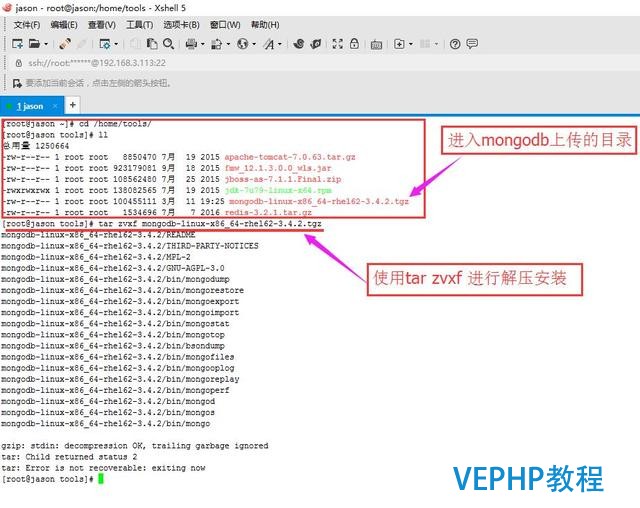Click the apache-tomcat-7.0.63.tar.gz filename
The height and width of the screenshot is (508, 640).
(x=290, y=157)
